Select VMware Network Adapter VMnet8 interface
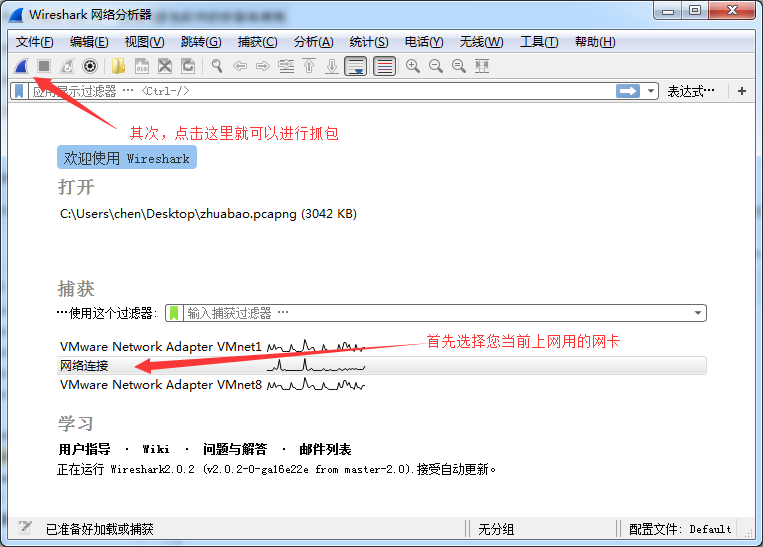 (x=382, y=385)
